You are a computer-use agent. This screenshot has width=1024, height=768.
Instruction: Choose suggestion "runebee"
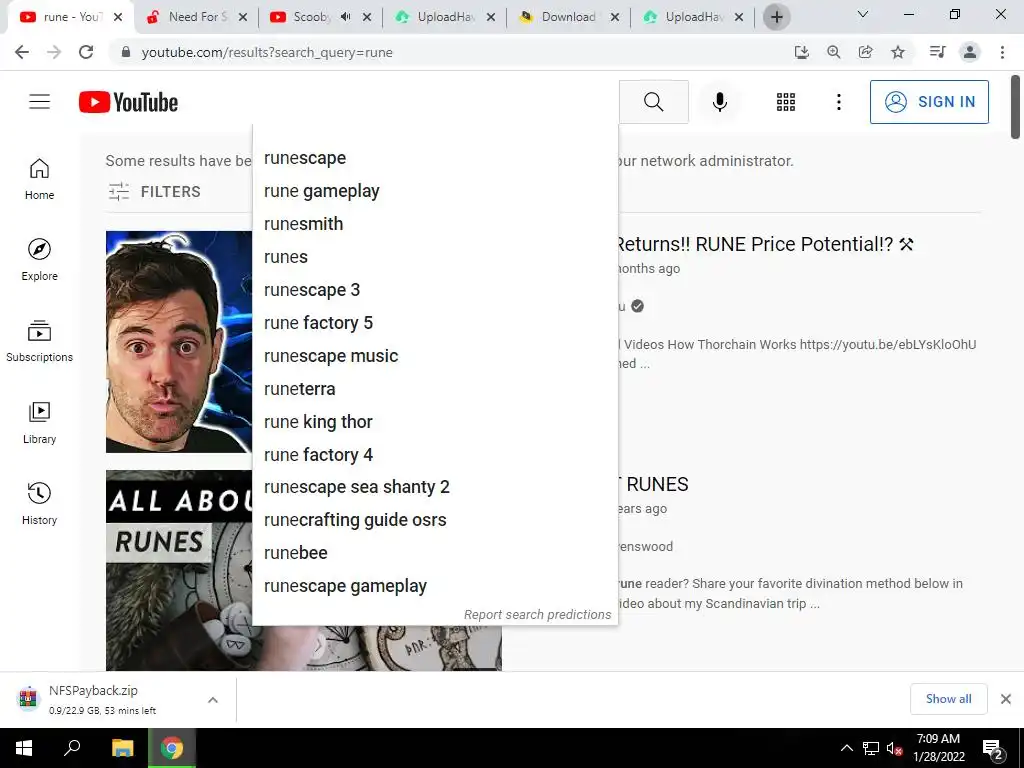click(x=435, y=552)
